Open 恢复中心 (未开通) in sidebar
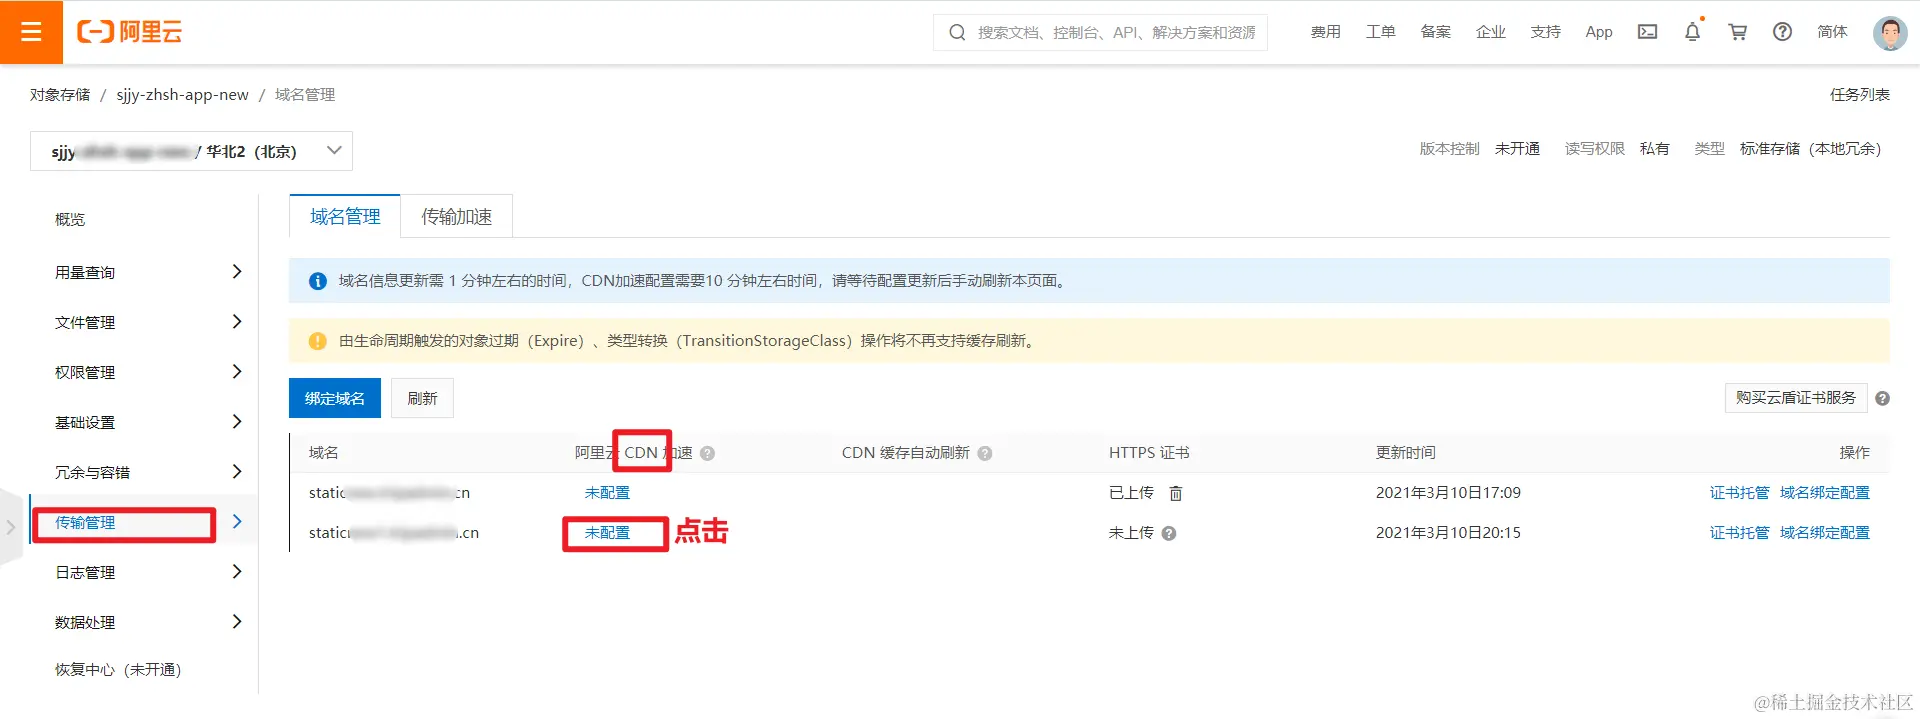1920x719 pixels. pyautogui.click(x=118, y=669)
